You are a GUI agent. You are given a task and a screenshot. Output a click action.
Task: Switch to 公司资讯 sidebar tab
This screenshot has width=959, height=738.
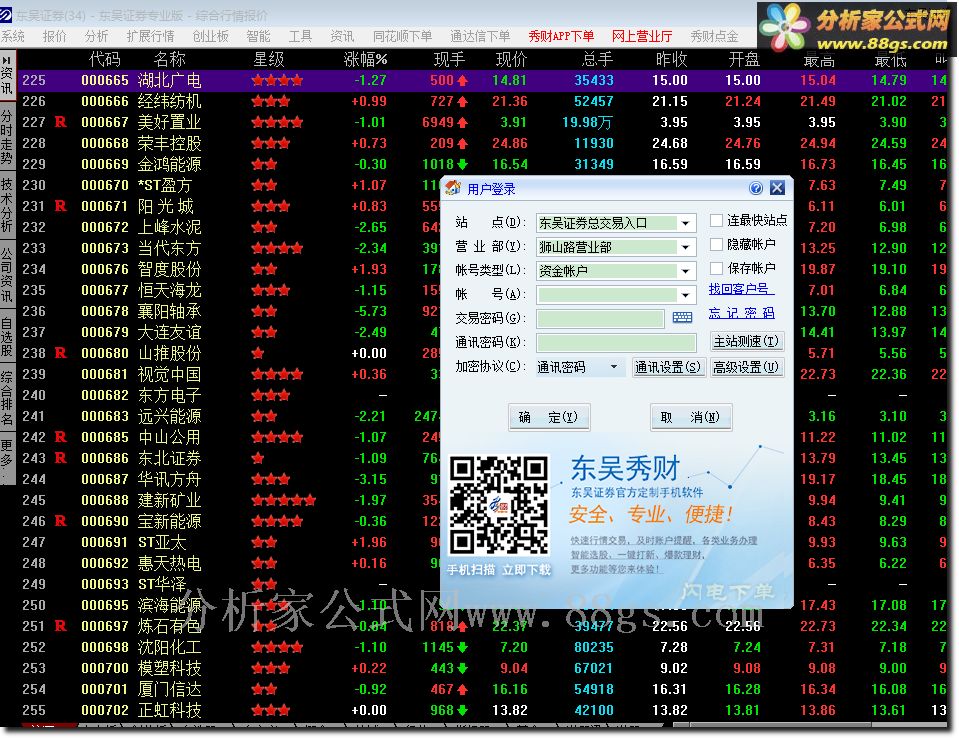pos(7,276)
